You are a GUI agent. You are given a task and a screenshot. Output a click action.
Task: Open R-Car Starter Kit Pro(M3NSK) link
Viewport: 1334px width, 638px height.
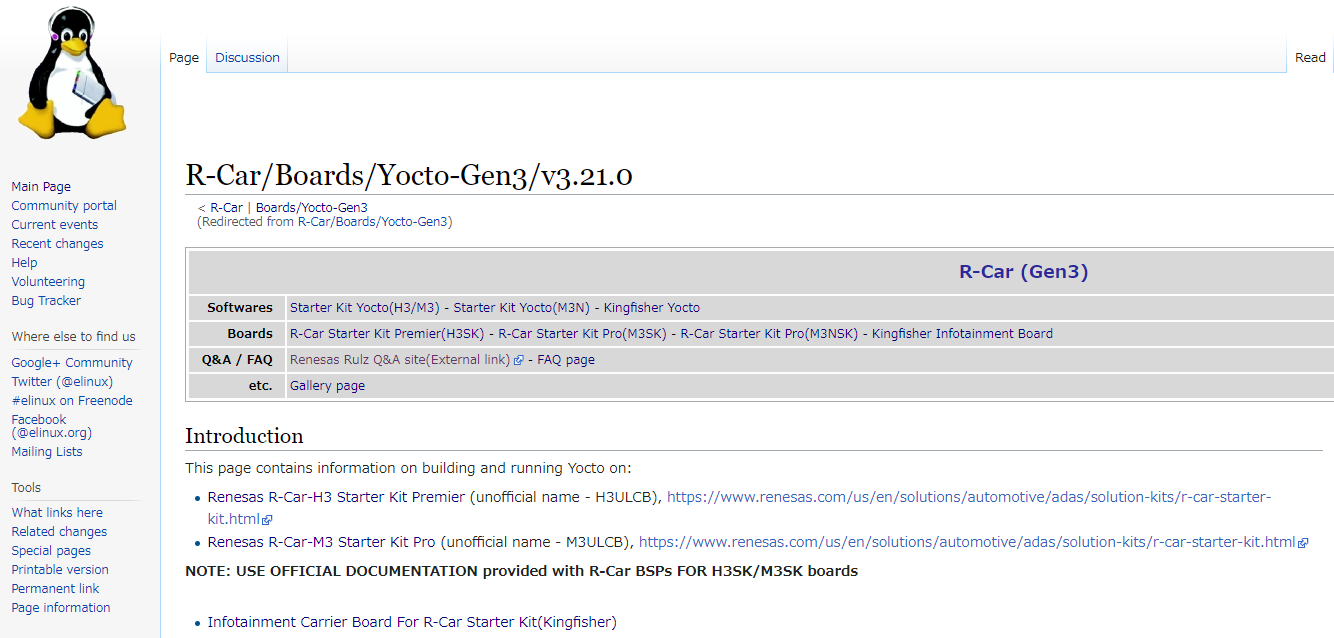coord(769,334)
